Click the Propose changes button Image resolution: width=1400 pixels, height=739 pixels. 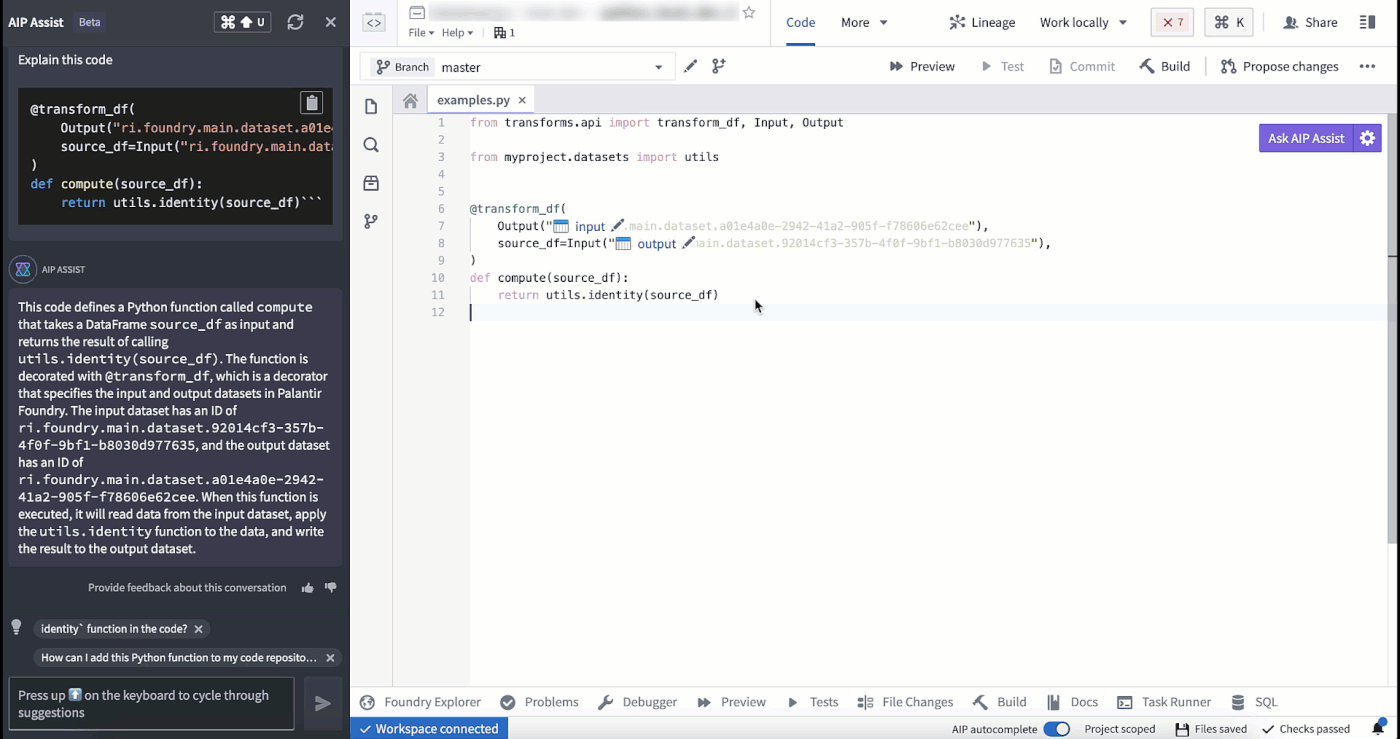click(1280, 67)
